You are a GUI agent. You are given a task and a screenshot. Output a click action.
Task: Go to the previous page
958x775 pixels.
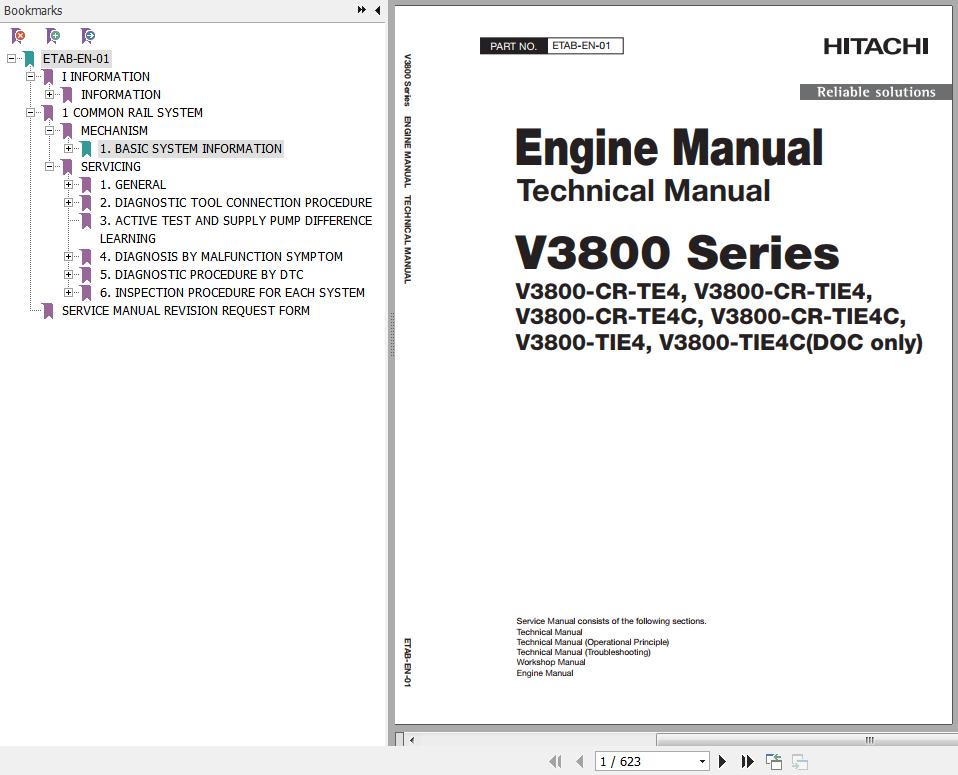point(580,762)
